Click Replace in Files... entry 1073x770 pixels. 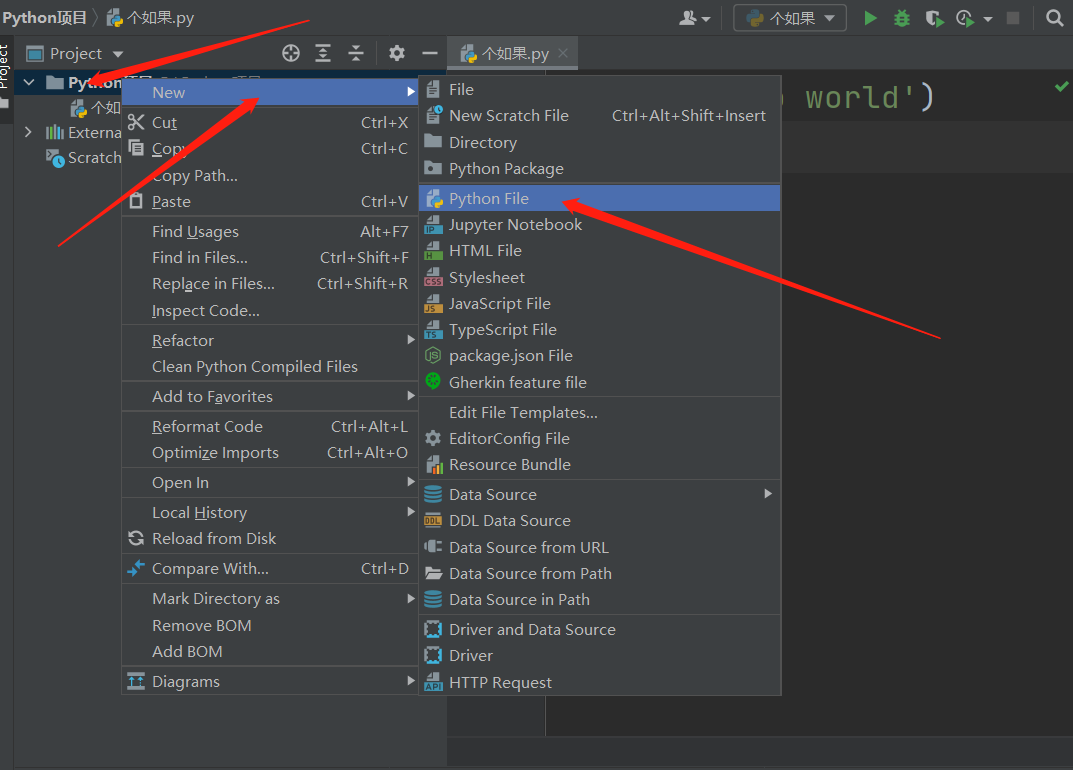(x=270, y=284)
